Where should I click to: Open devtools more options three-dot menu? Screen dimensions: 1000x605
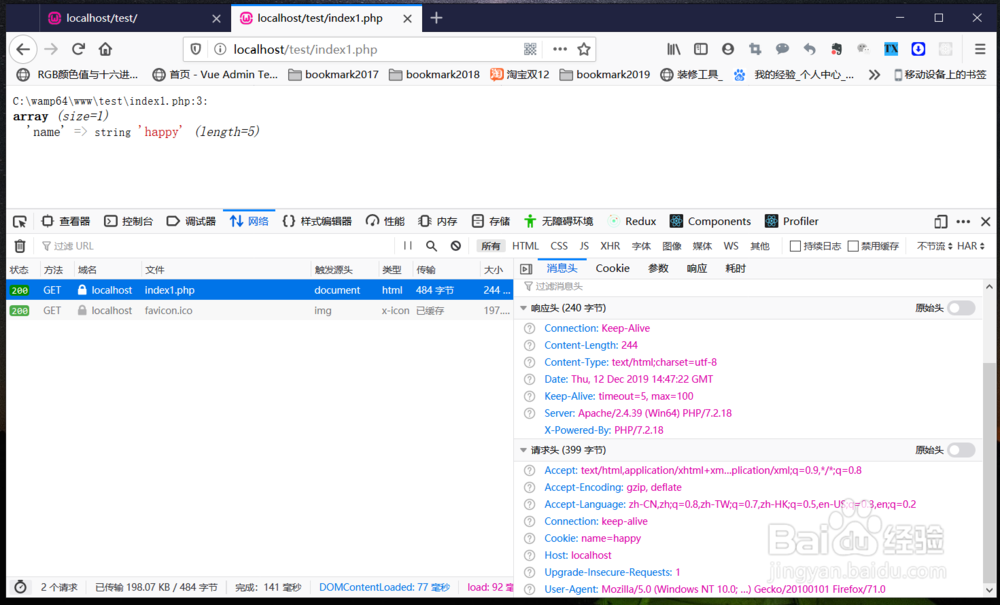[x=963, y=221]
